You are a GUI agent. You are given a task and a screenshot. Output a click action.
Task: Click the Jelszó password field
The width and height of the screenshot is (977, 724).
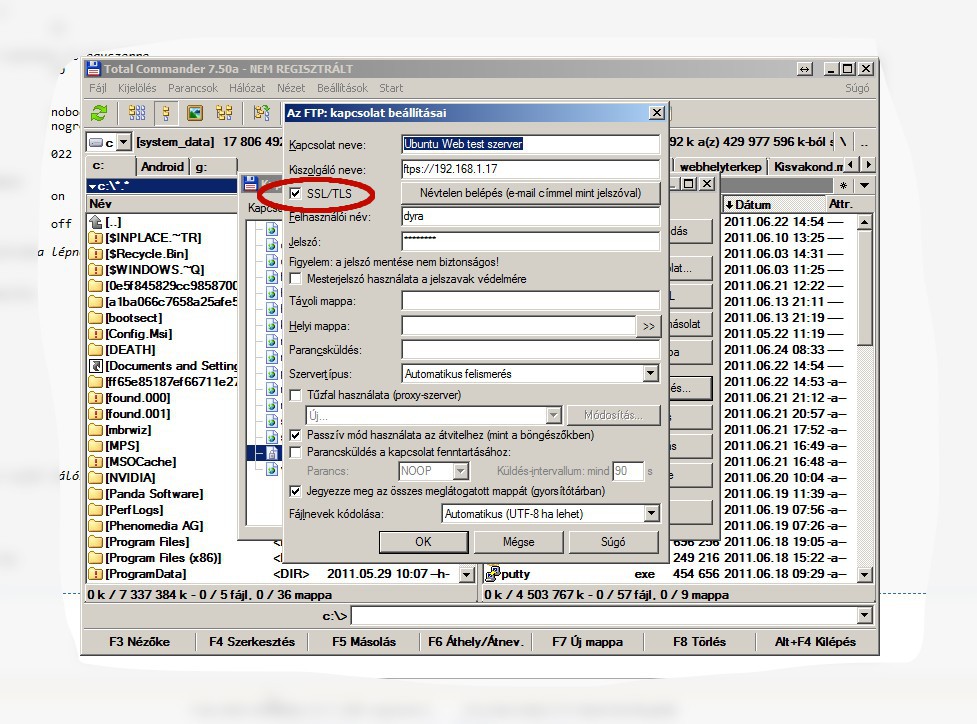pyautogui.click(x=530, y=241)
